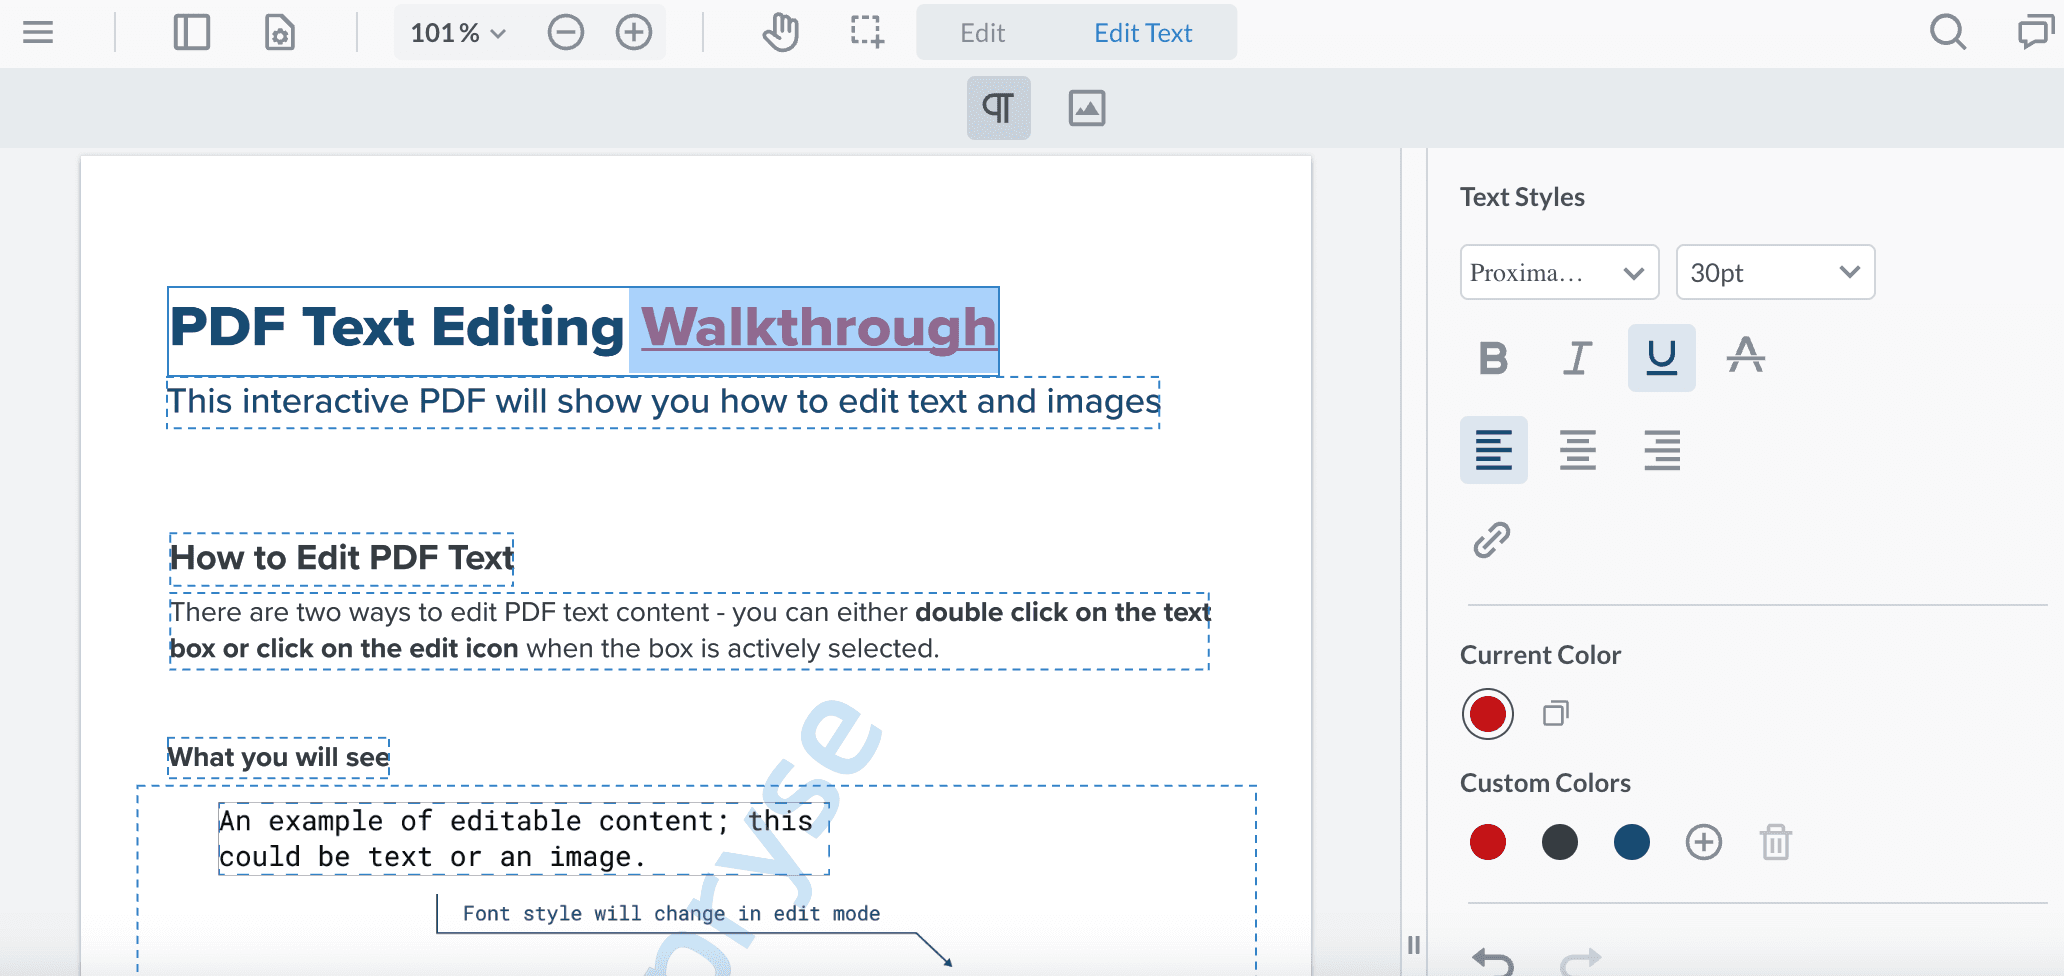The height and width of the screenshot is (976, 2064).
Task: Expand the Proxima font family dropdown
Action: (1558, 273)
